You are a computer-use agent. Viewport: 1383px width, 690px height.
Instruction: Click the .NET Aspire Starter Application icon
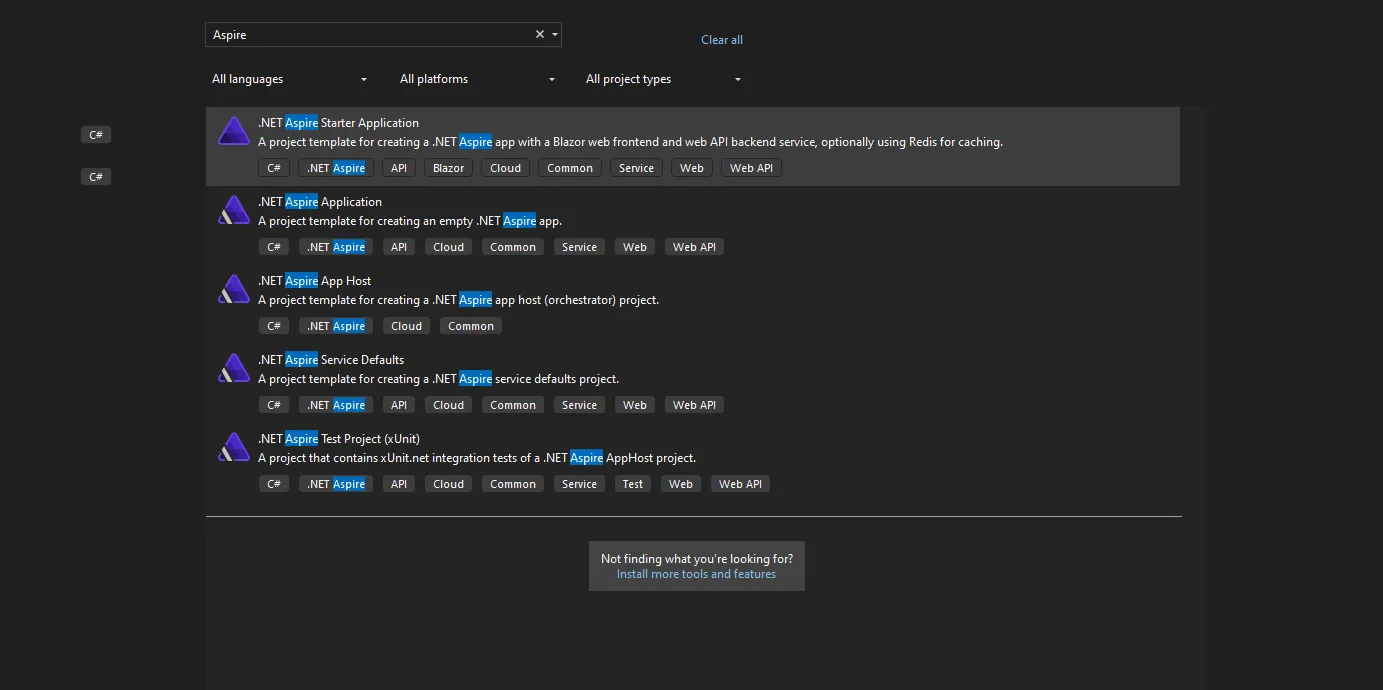click(x=233, y=132)
